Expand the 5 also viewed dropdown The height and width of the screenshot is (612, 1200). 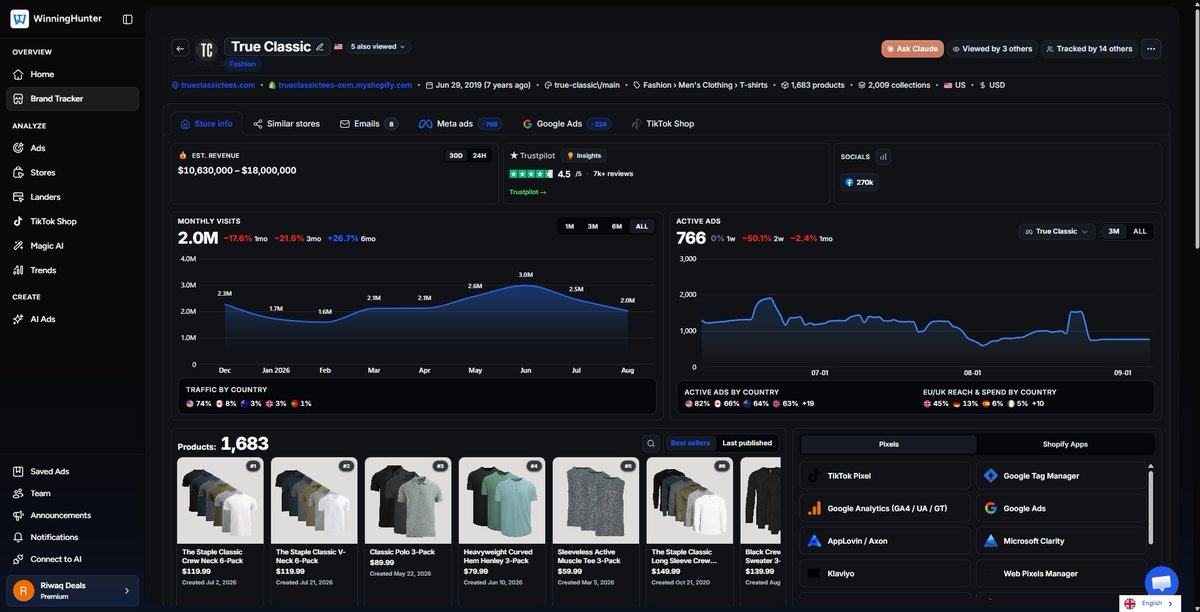pos(378,47)
